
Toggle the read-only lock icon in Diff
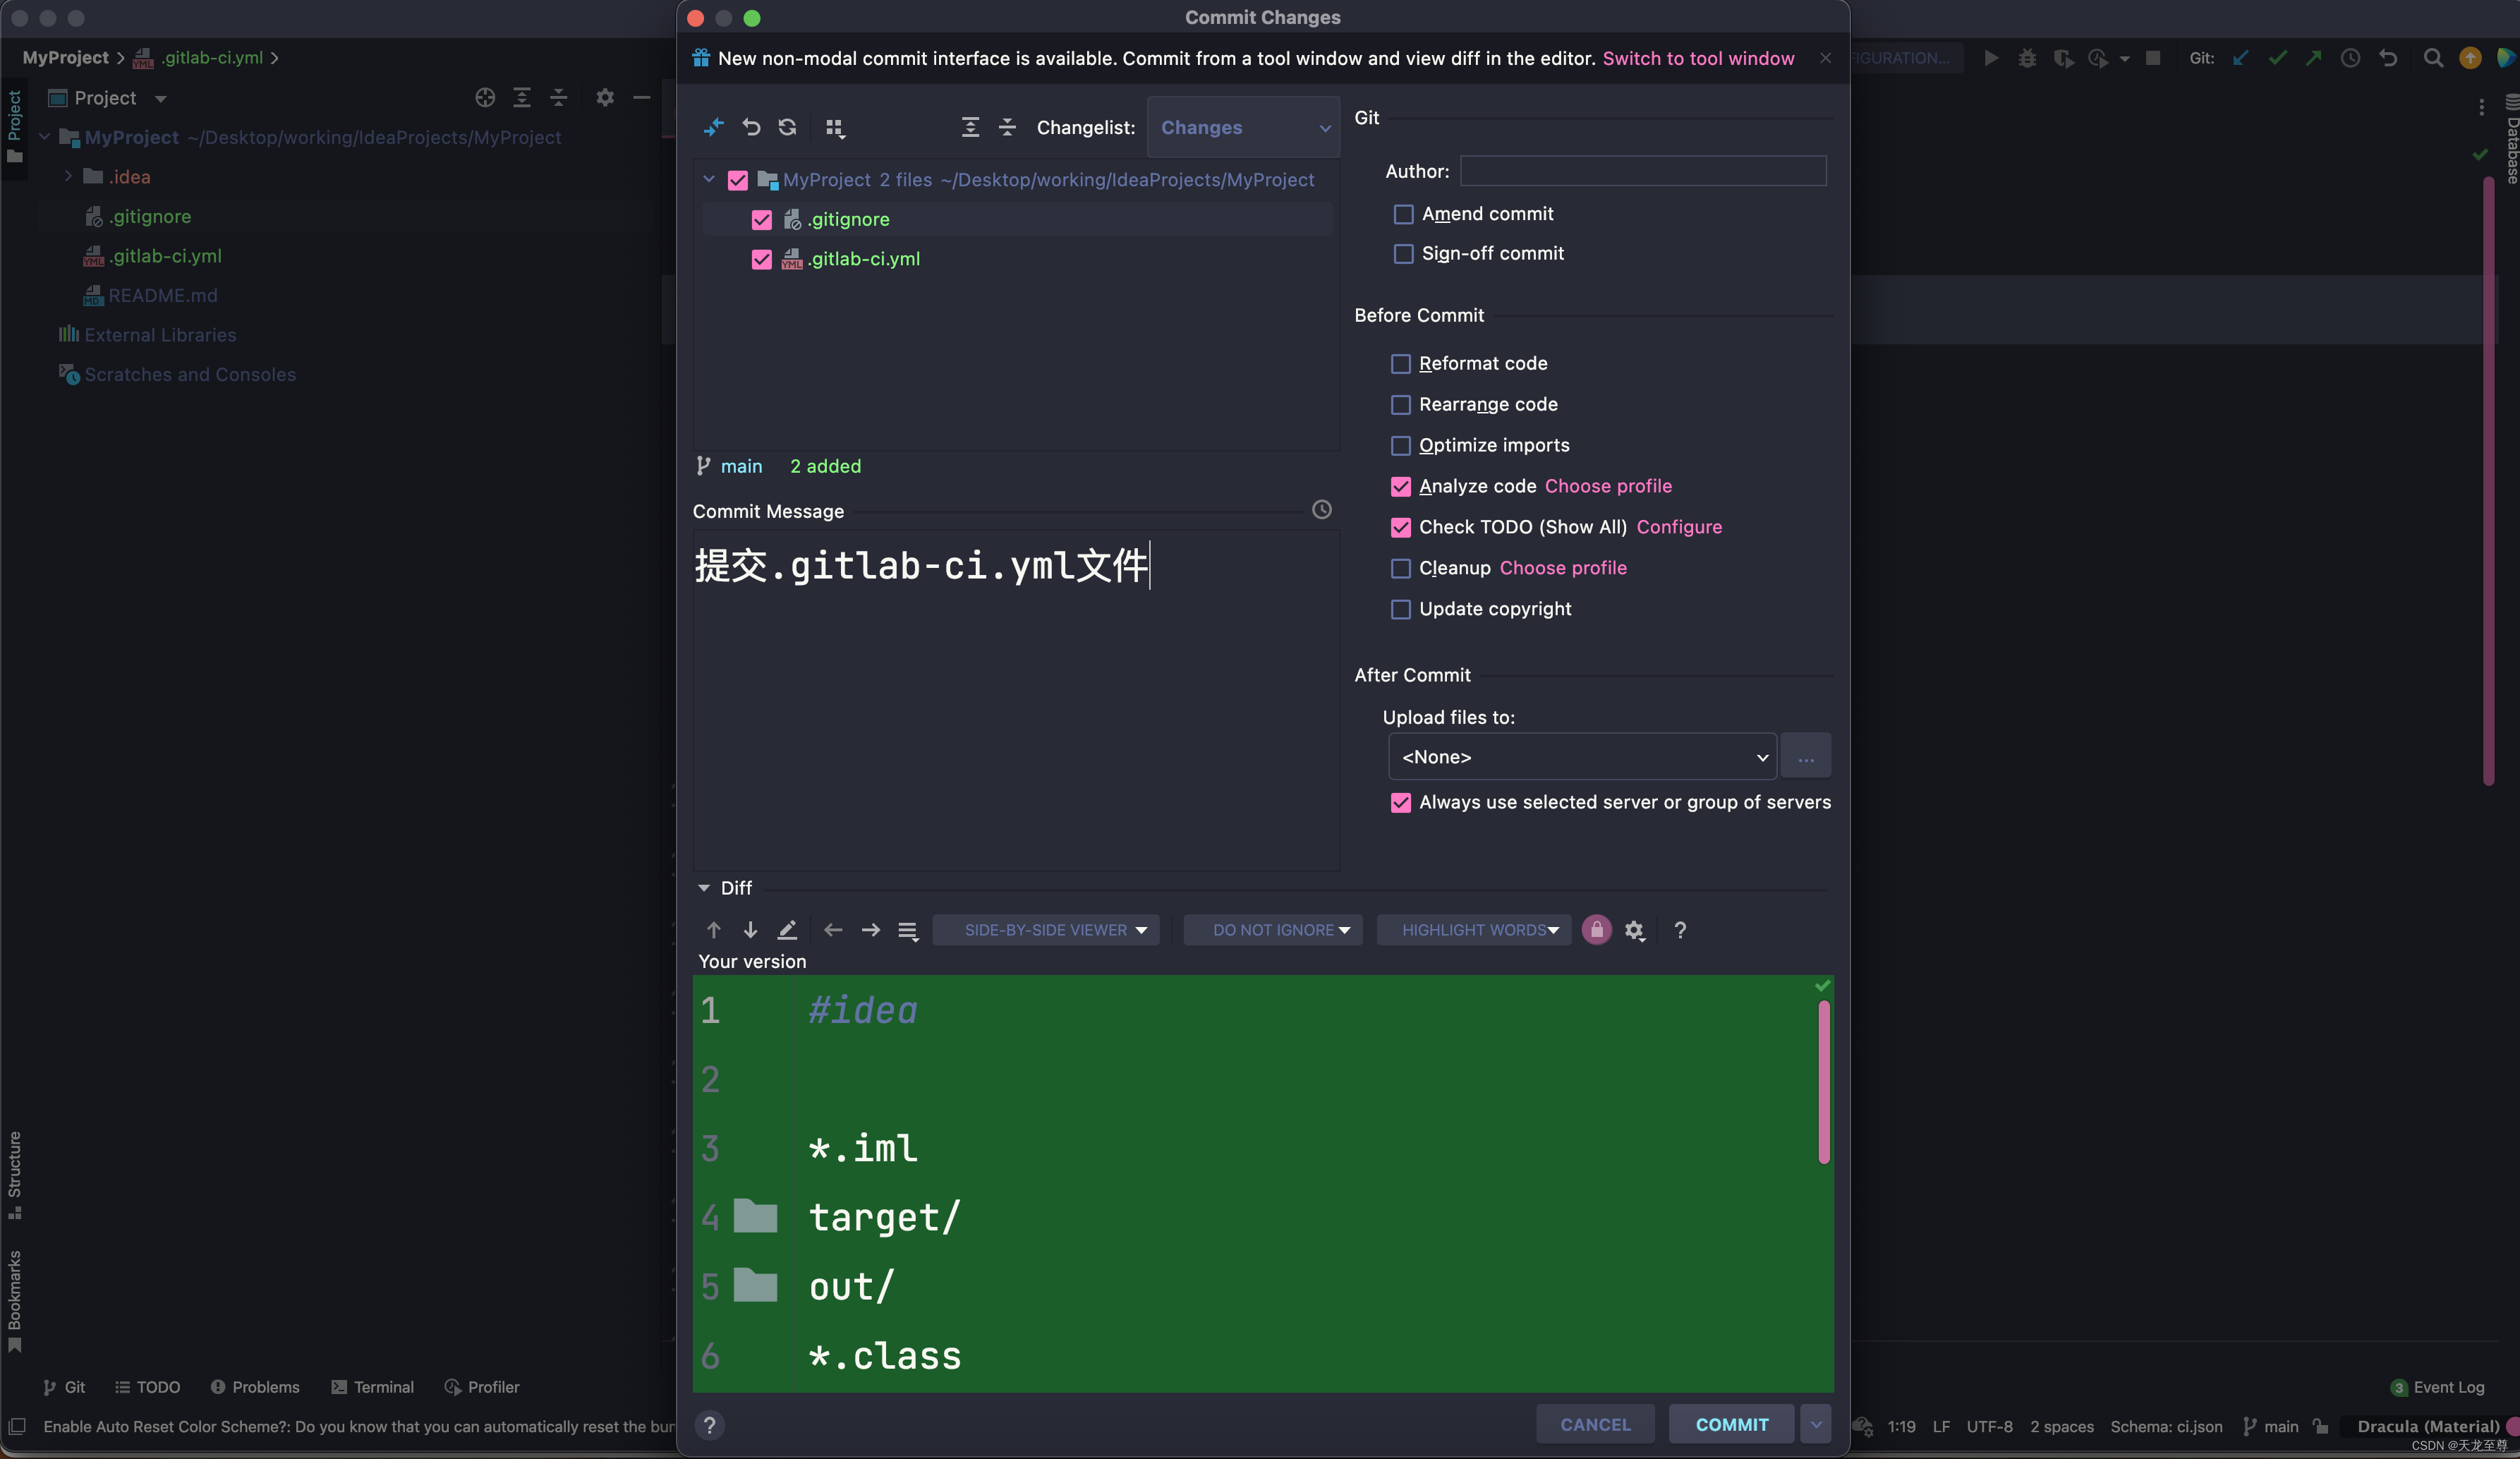pyautogui.click(x=1596, y=930)
